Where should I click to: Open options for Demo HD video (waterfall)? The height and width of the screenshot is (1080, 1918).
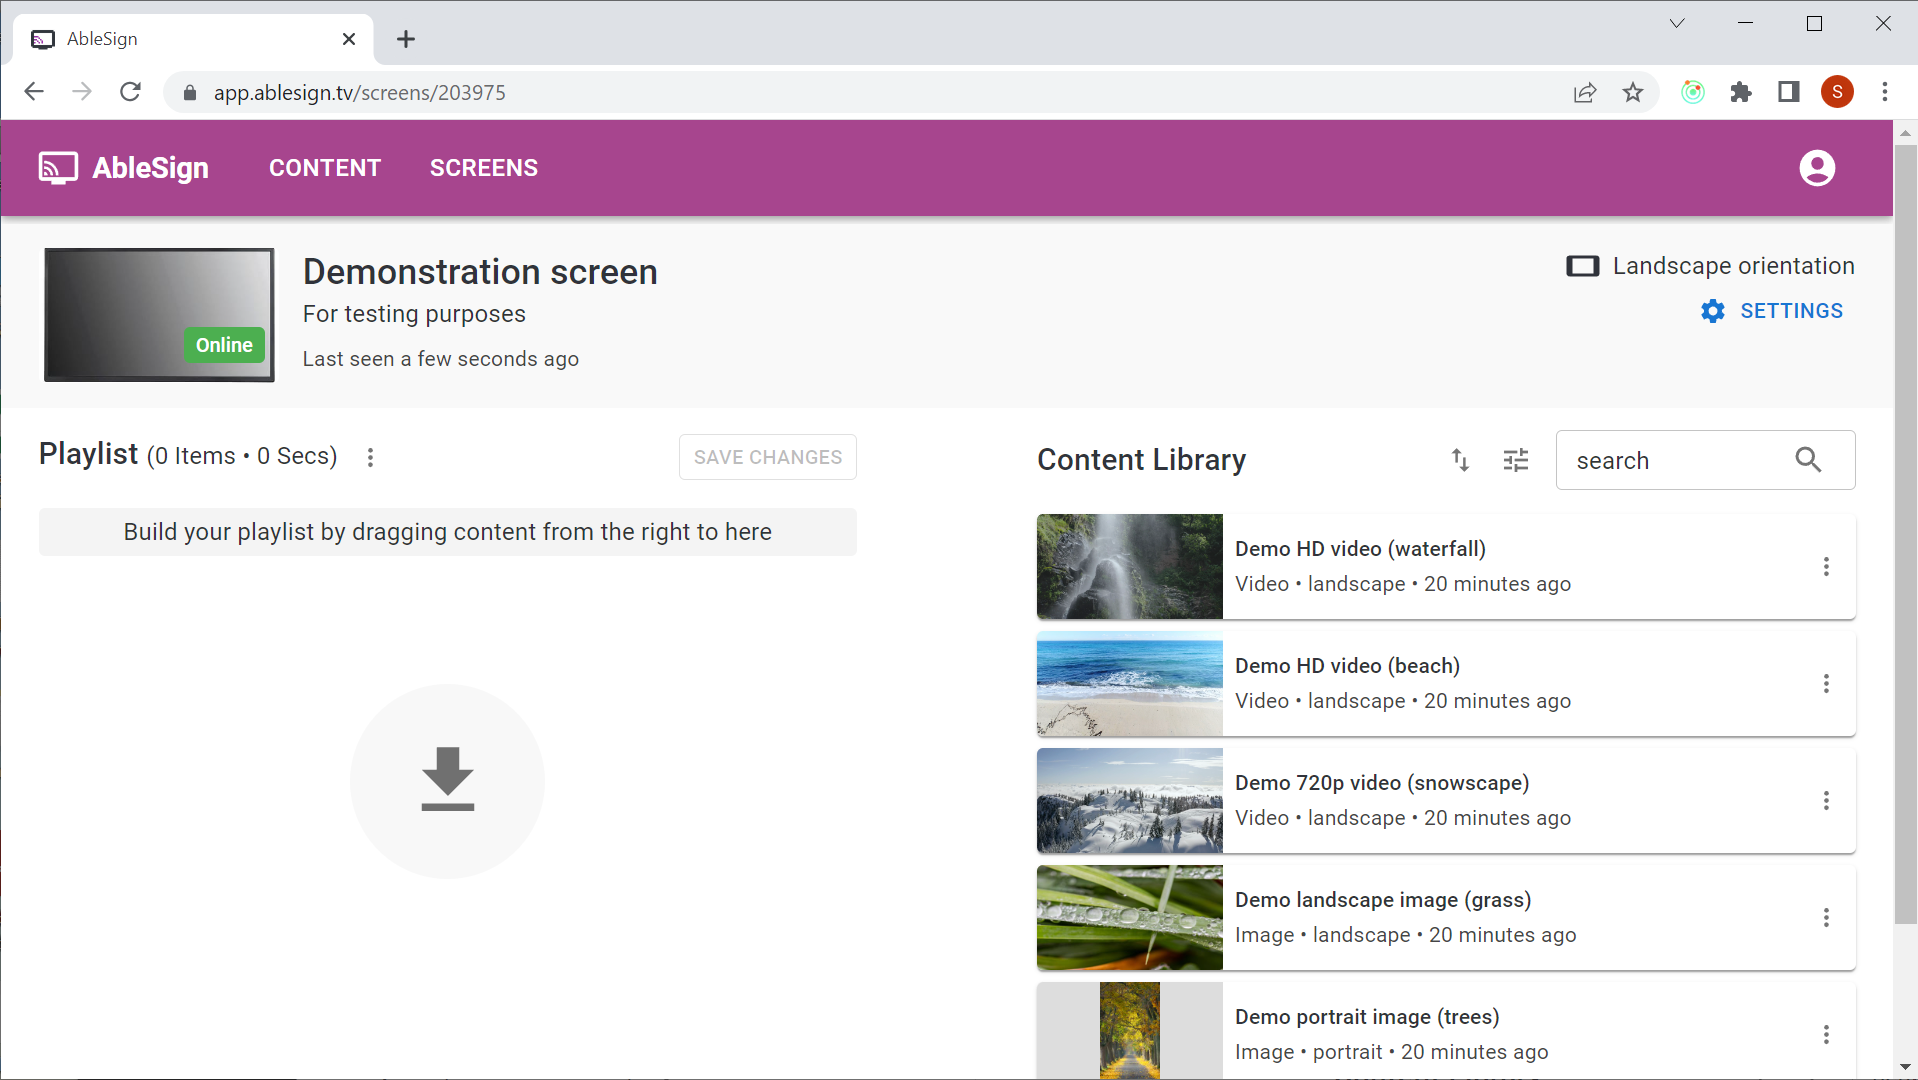pos(1827,567)
